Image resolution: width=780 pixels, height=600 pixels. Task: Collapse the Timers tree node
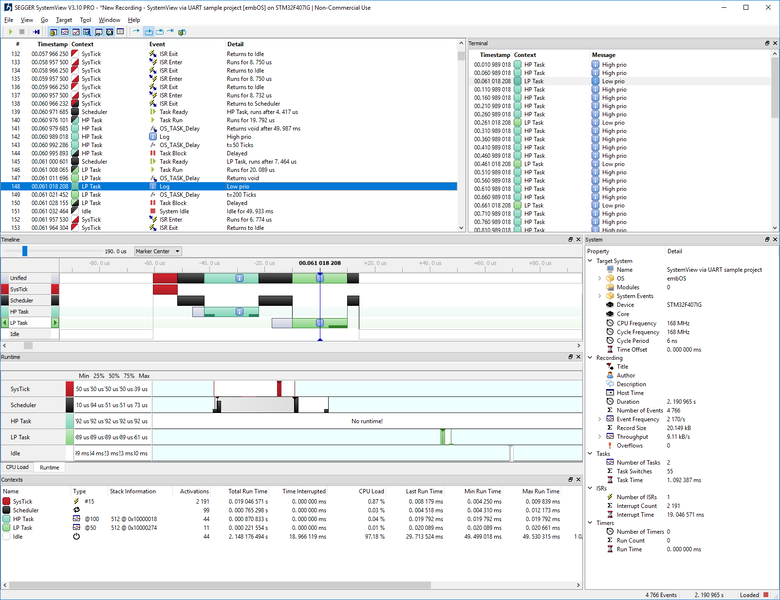pos(590,523)
